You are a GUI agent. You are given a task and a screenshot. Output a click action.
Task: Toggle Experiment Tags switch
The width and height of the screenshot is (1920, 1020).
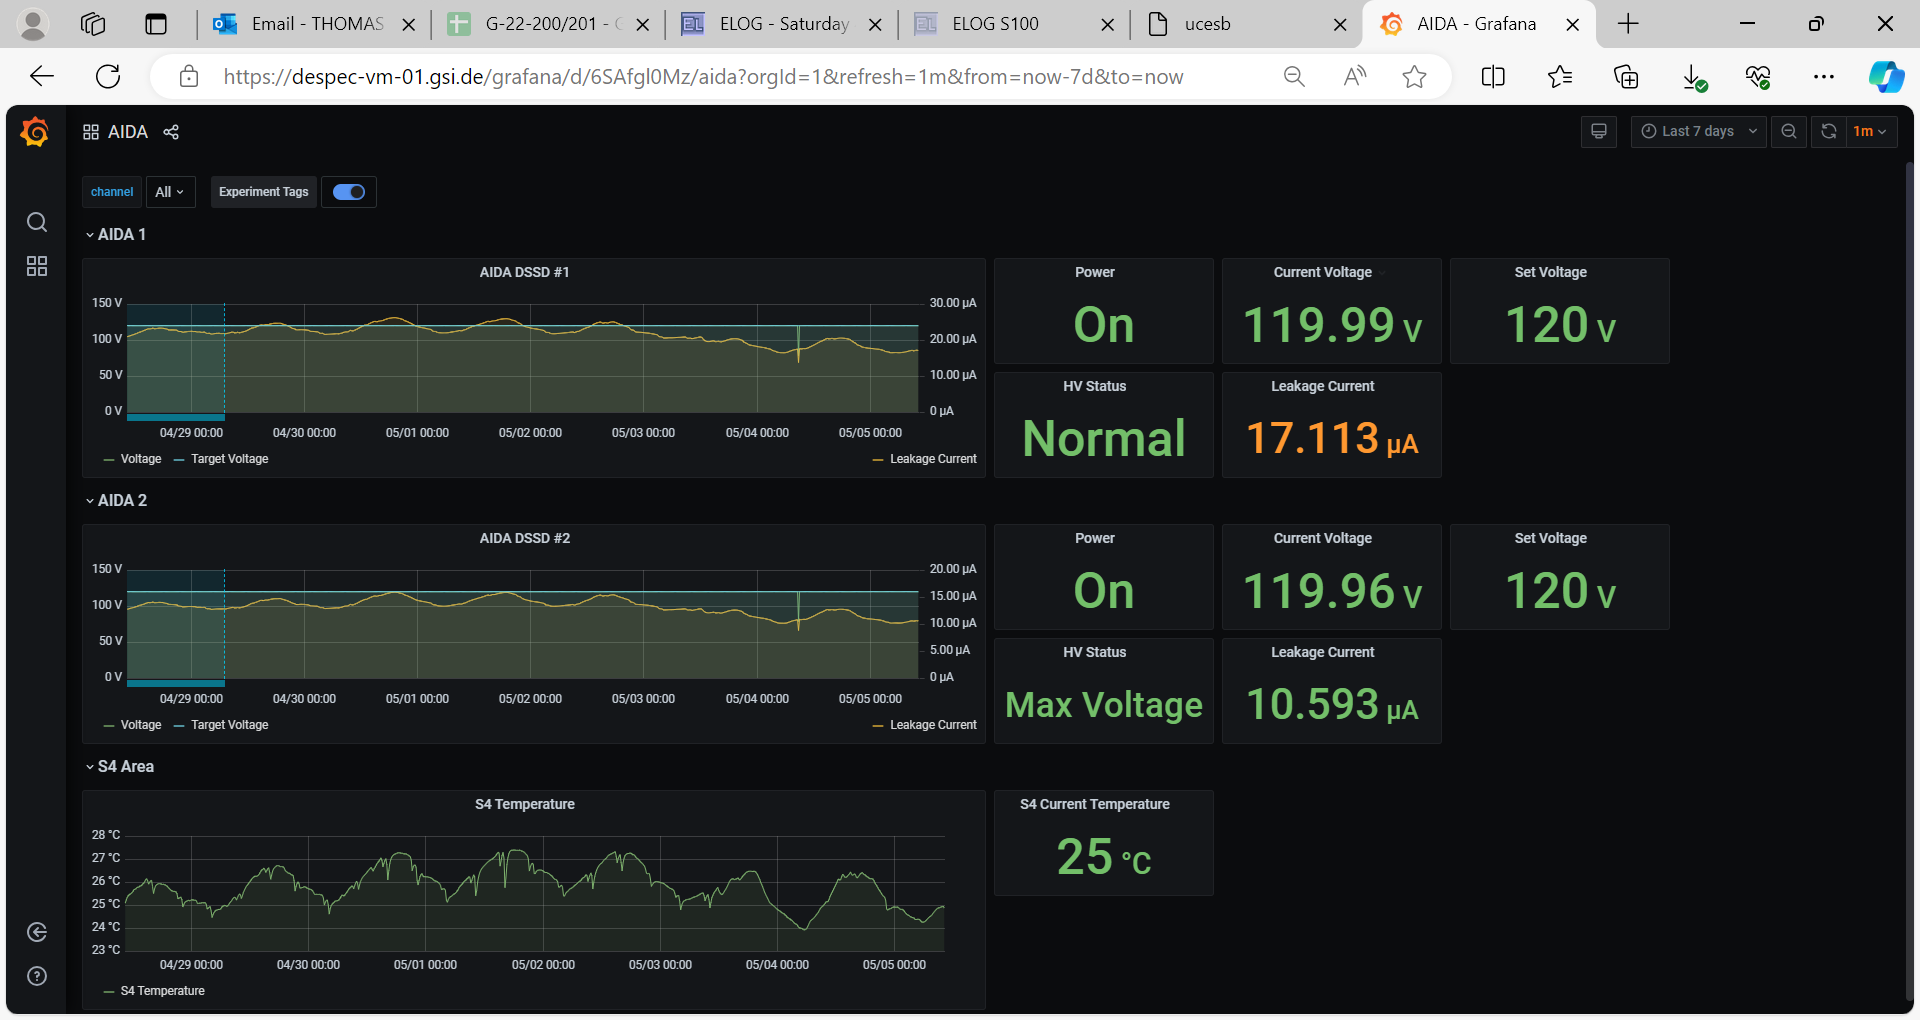tap(349, 192)
